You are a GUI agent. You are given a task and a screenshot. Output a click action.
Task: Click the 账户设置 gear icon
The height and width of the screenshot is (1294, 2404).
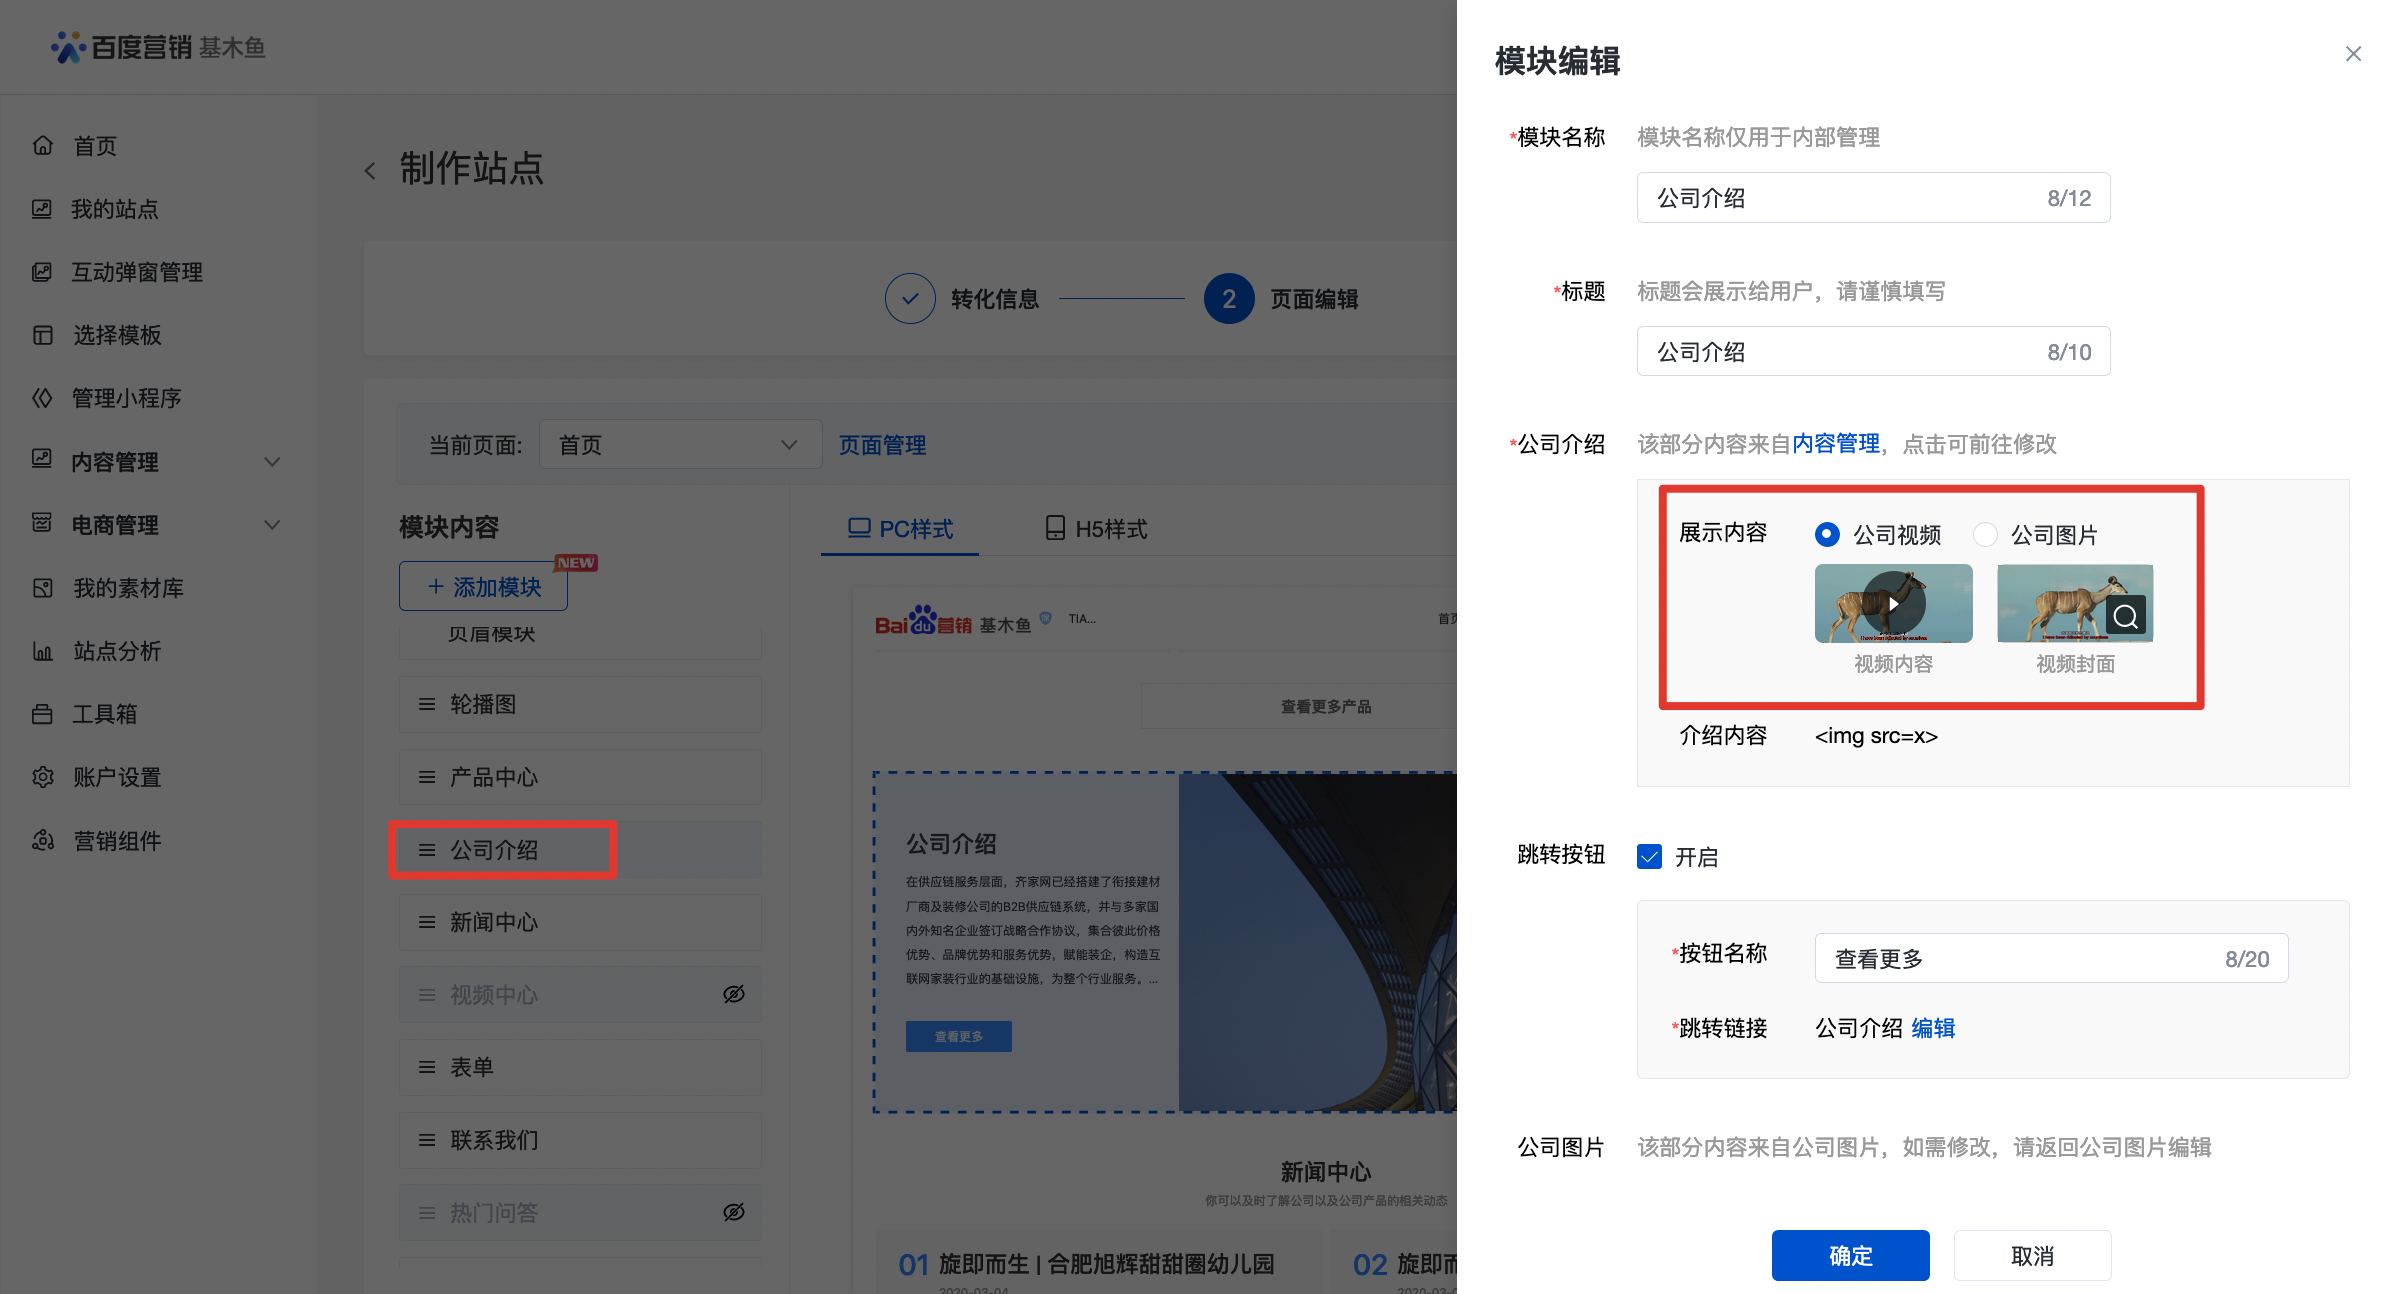click(x=43, y=777)
